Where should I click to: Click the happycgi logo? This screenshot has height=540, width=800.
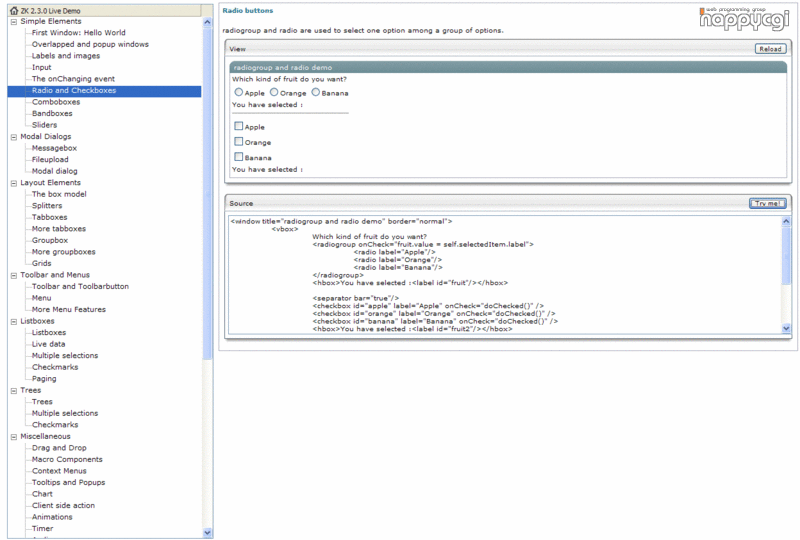coord(744,19)
